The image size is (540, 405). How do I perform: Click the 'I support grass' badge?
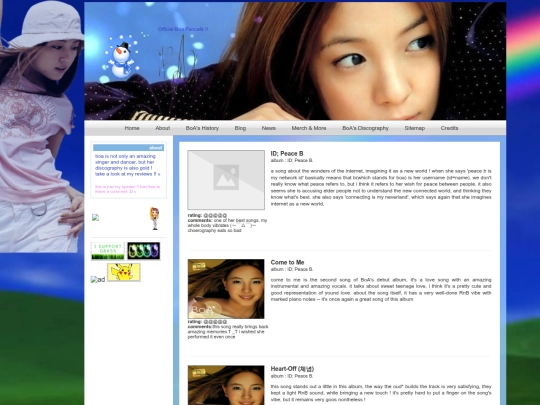(108, 251)
